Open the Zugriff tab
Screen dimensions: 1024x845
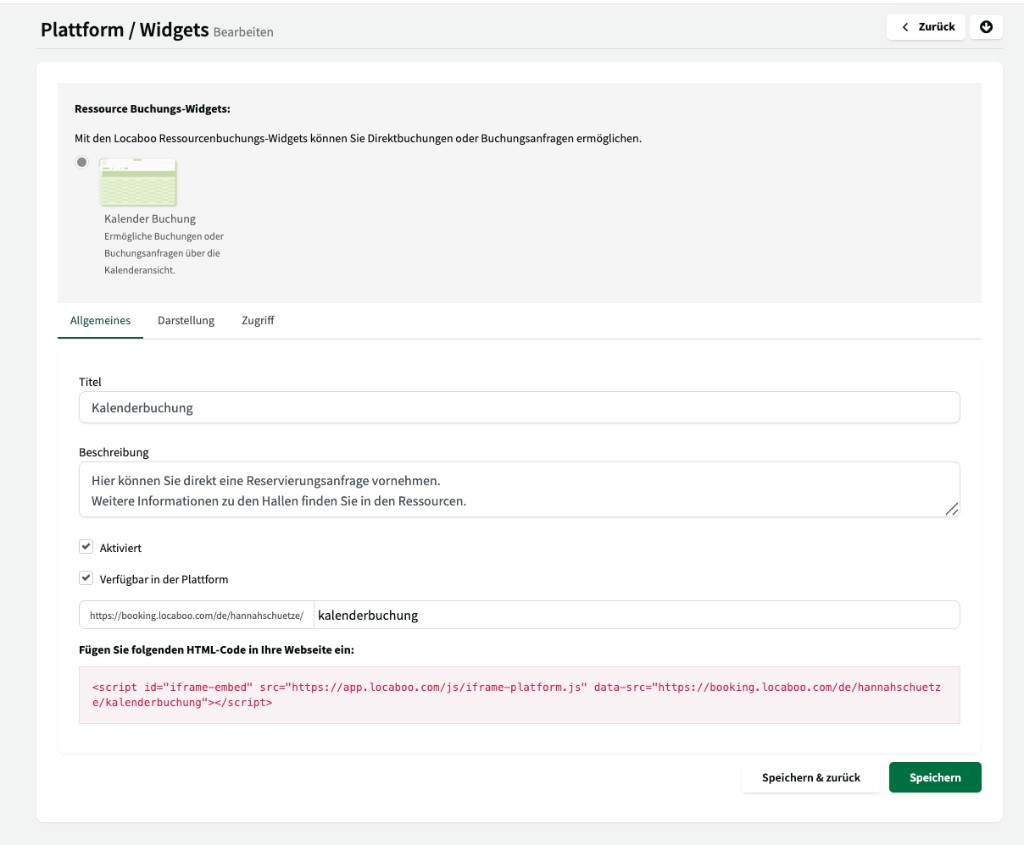click(258, 321)
